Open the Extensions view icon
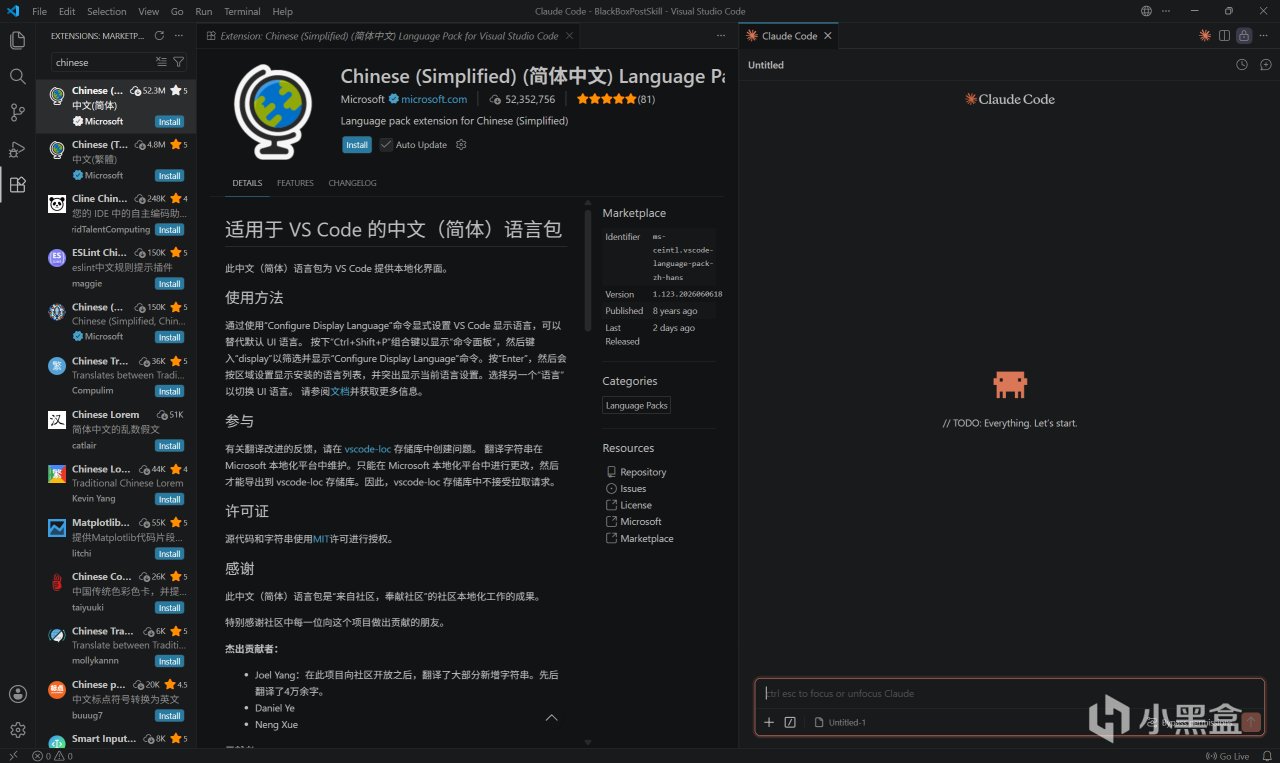 17,185
